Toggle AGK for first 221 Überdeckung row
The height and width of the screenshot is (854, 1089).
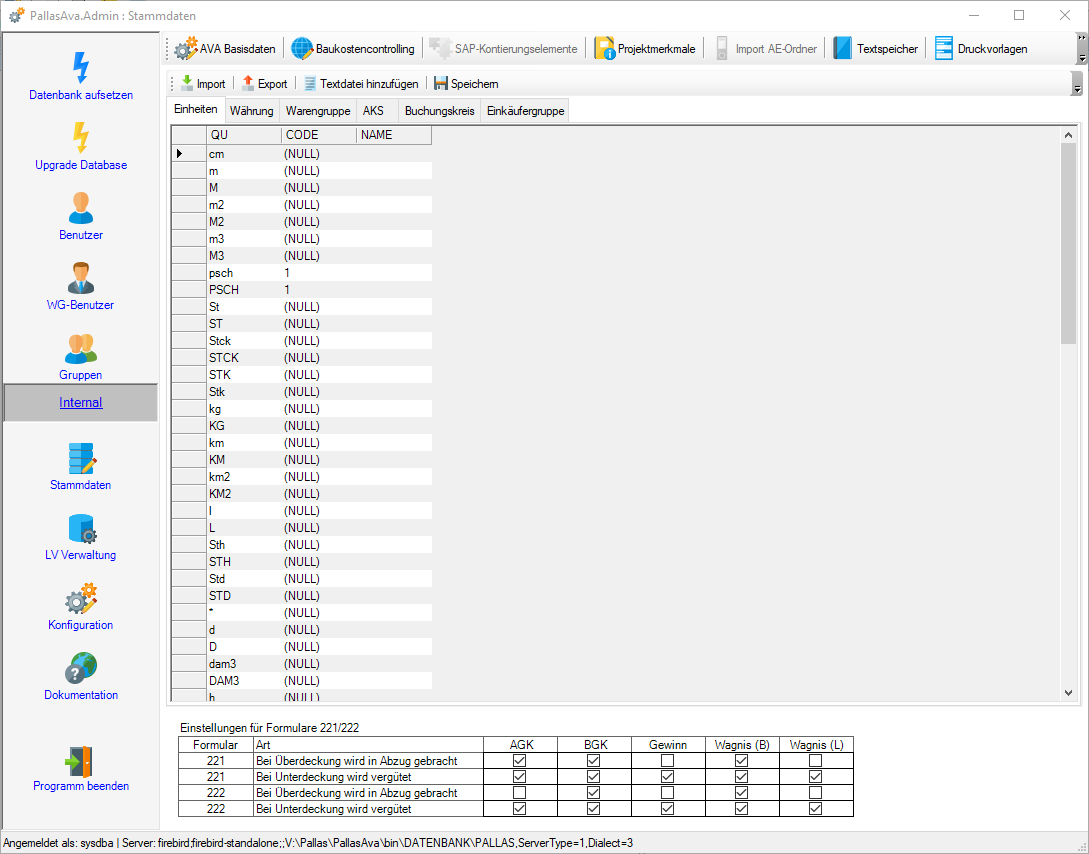pyautogui.click(x=519, y=760)
